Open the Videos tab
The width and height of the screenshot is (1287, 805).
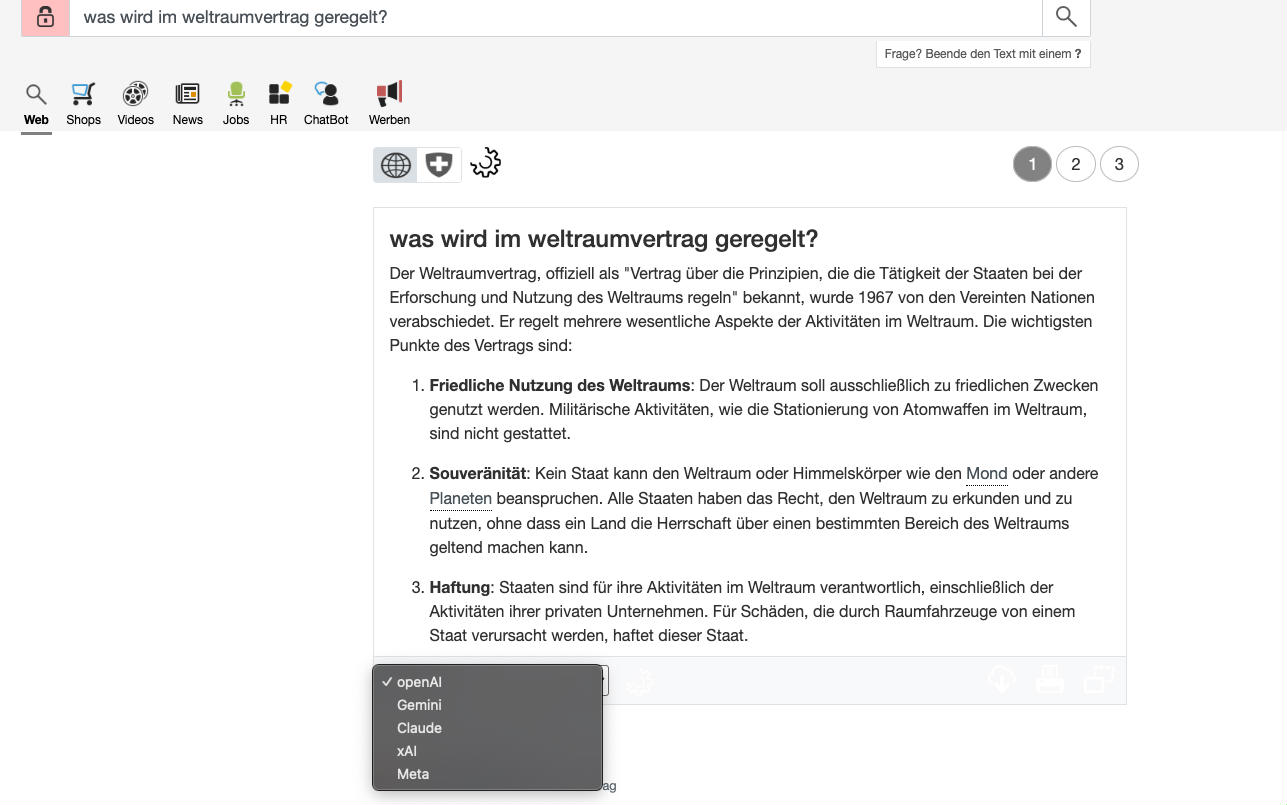[x=135, y=105]
